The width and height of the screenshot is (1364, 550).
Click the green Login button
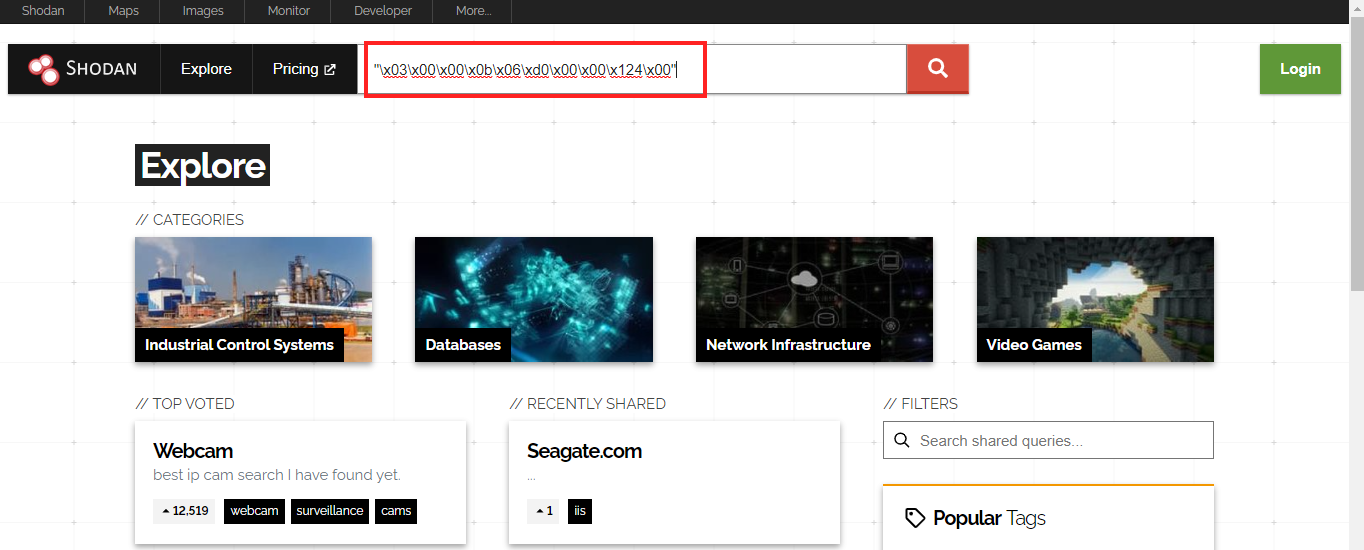(x=1300, y=69)
